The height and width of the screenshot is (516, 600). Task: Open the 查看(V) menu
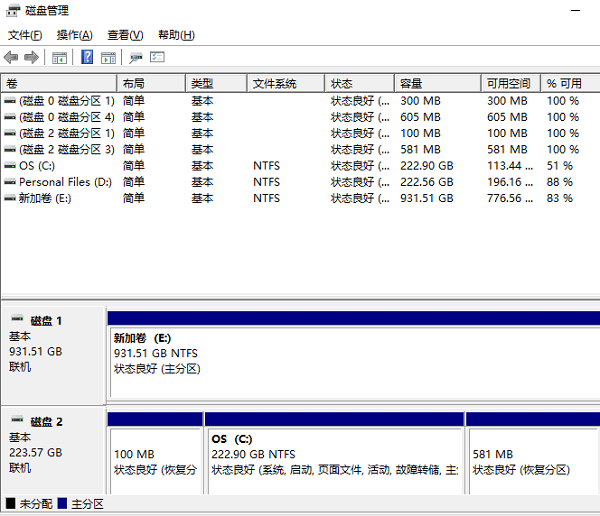[125, 35]
